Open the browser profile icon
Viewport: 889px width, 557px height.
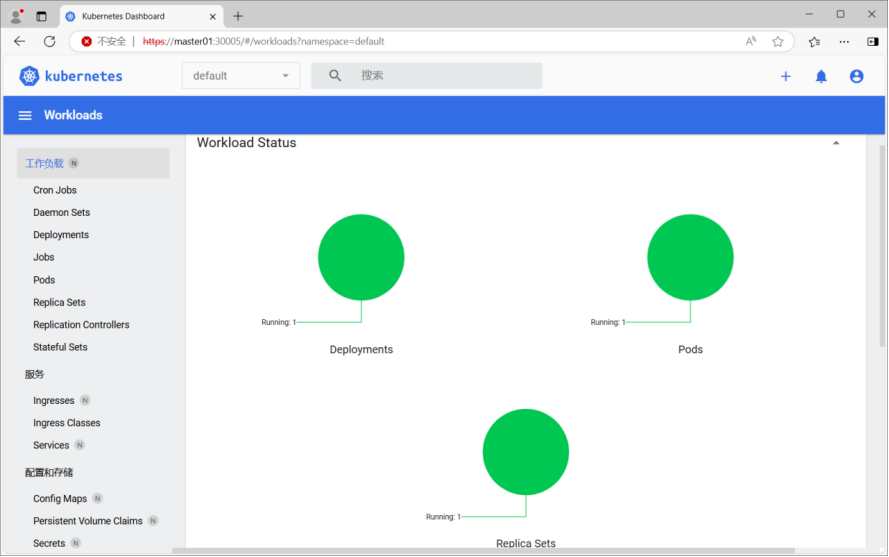click(16, 16)
